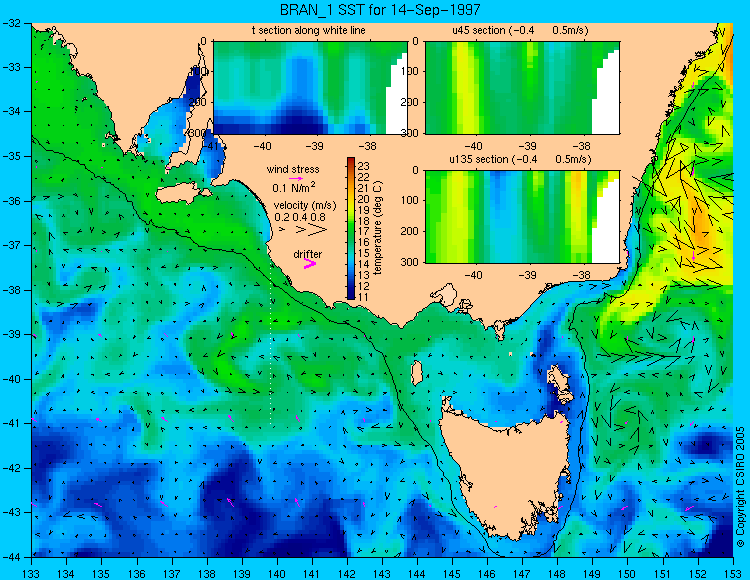Click latitude label -36 on main left axis

11,201
